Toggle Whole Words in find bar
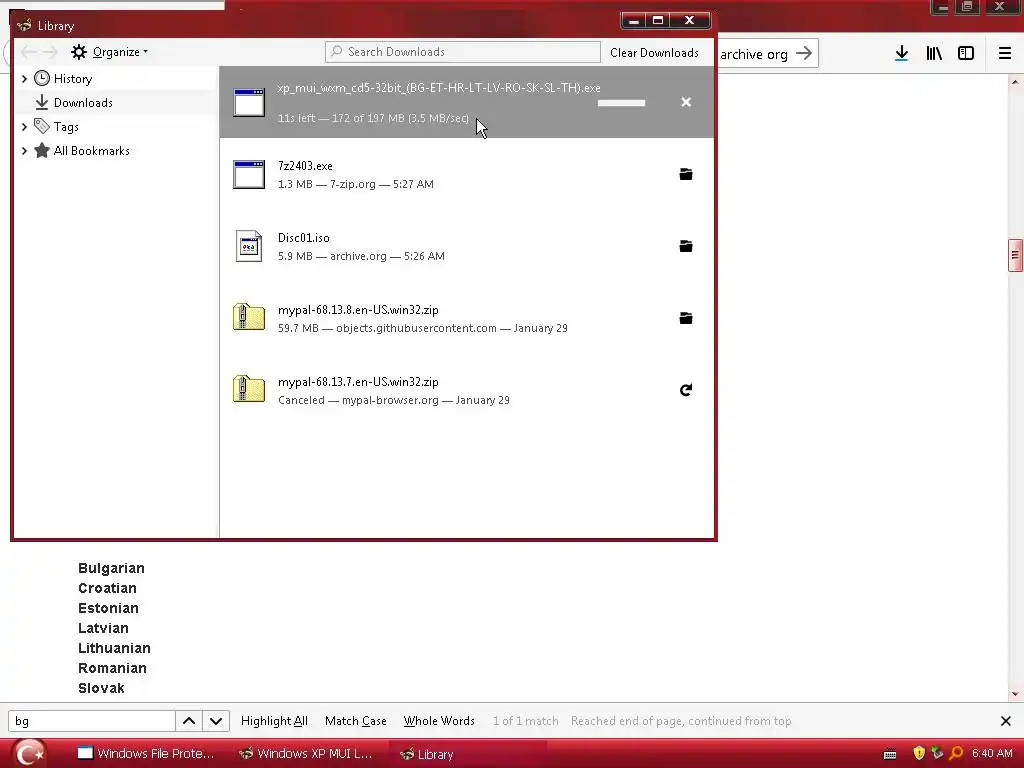1024x768 pixels. click(439, 721)
